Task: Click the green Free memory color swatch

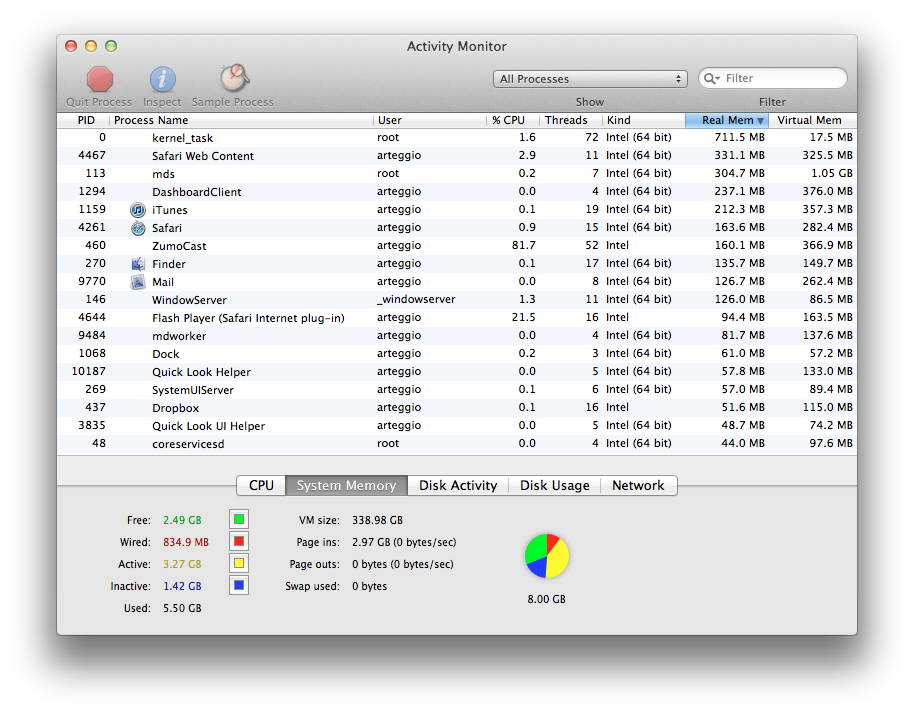Action: pyautogui.click(x=239, y=519)
